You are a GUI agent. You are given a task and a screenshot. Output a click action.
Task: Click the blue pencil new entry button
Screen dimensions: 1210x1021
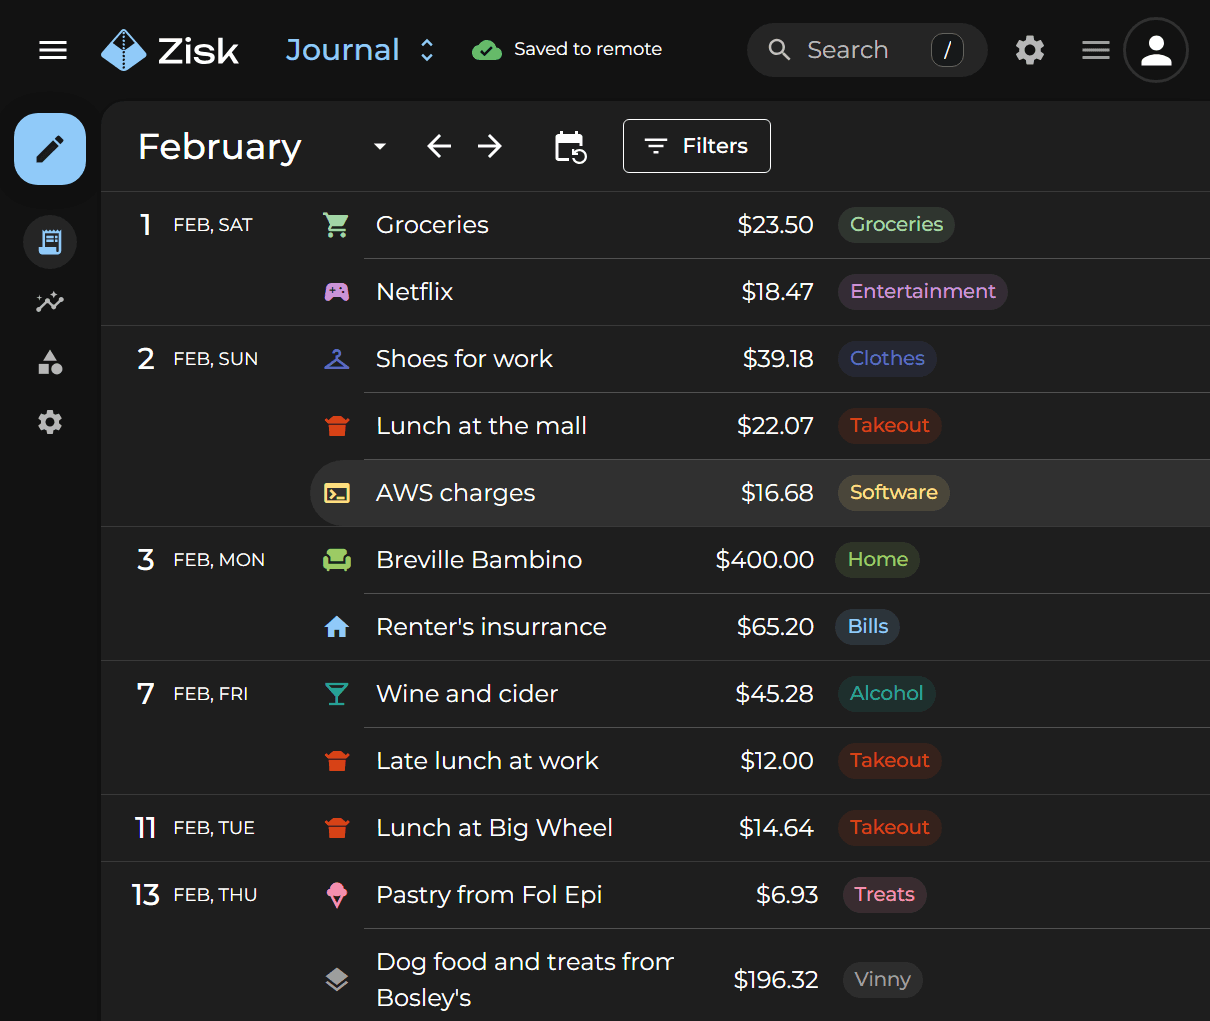tap(50, 149)
